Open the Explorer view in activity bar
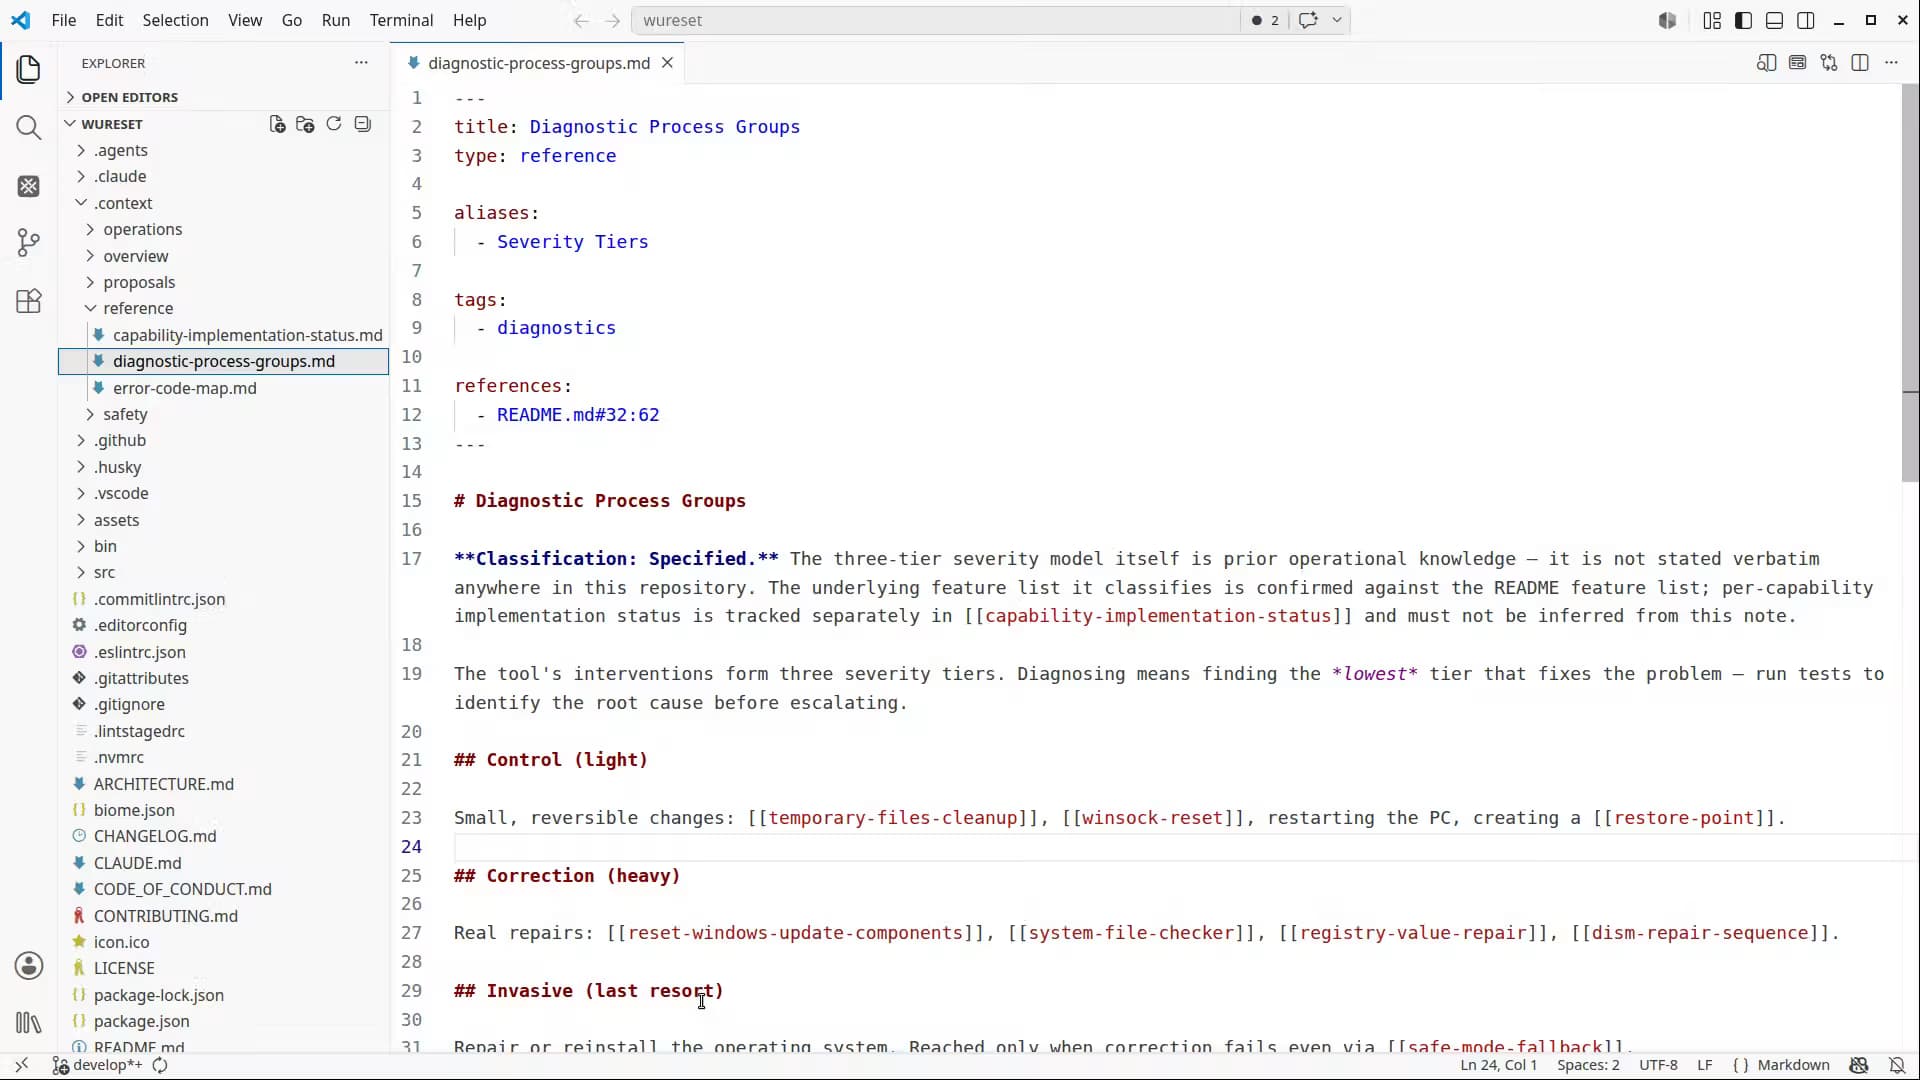Viewport: 1920px width, 1080px height. coord(29,69)
